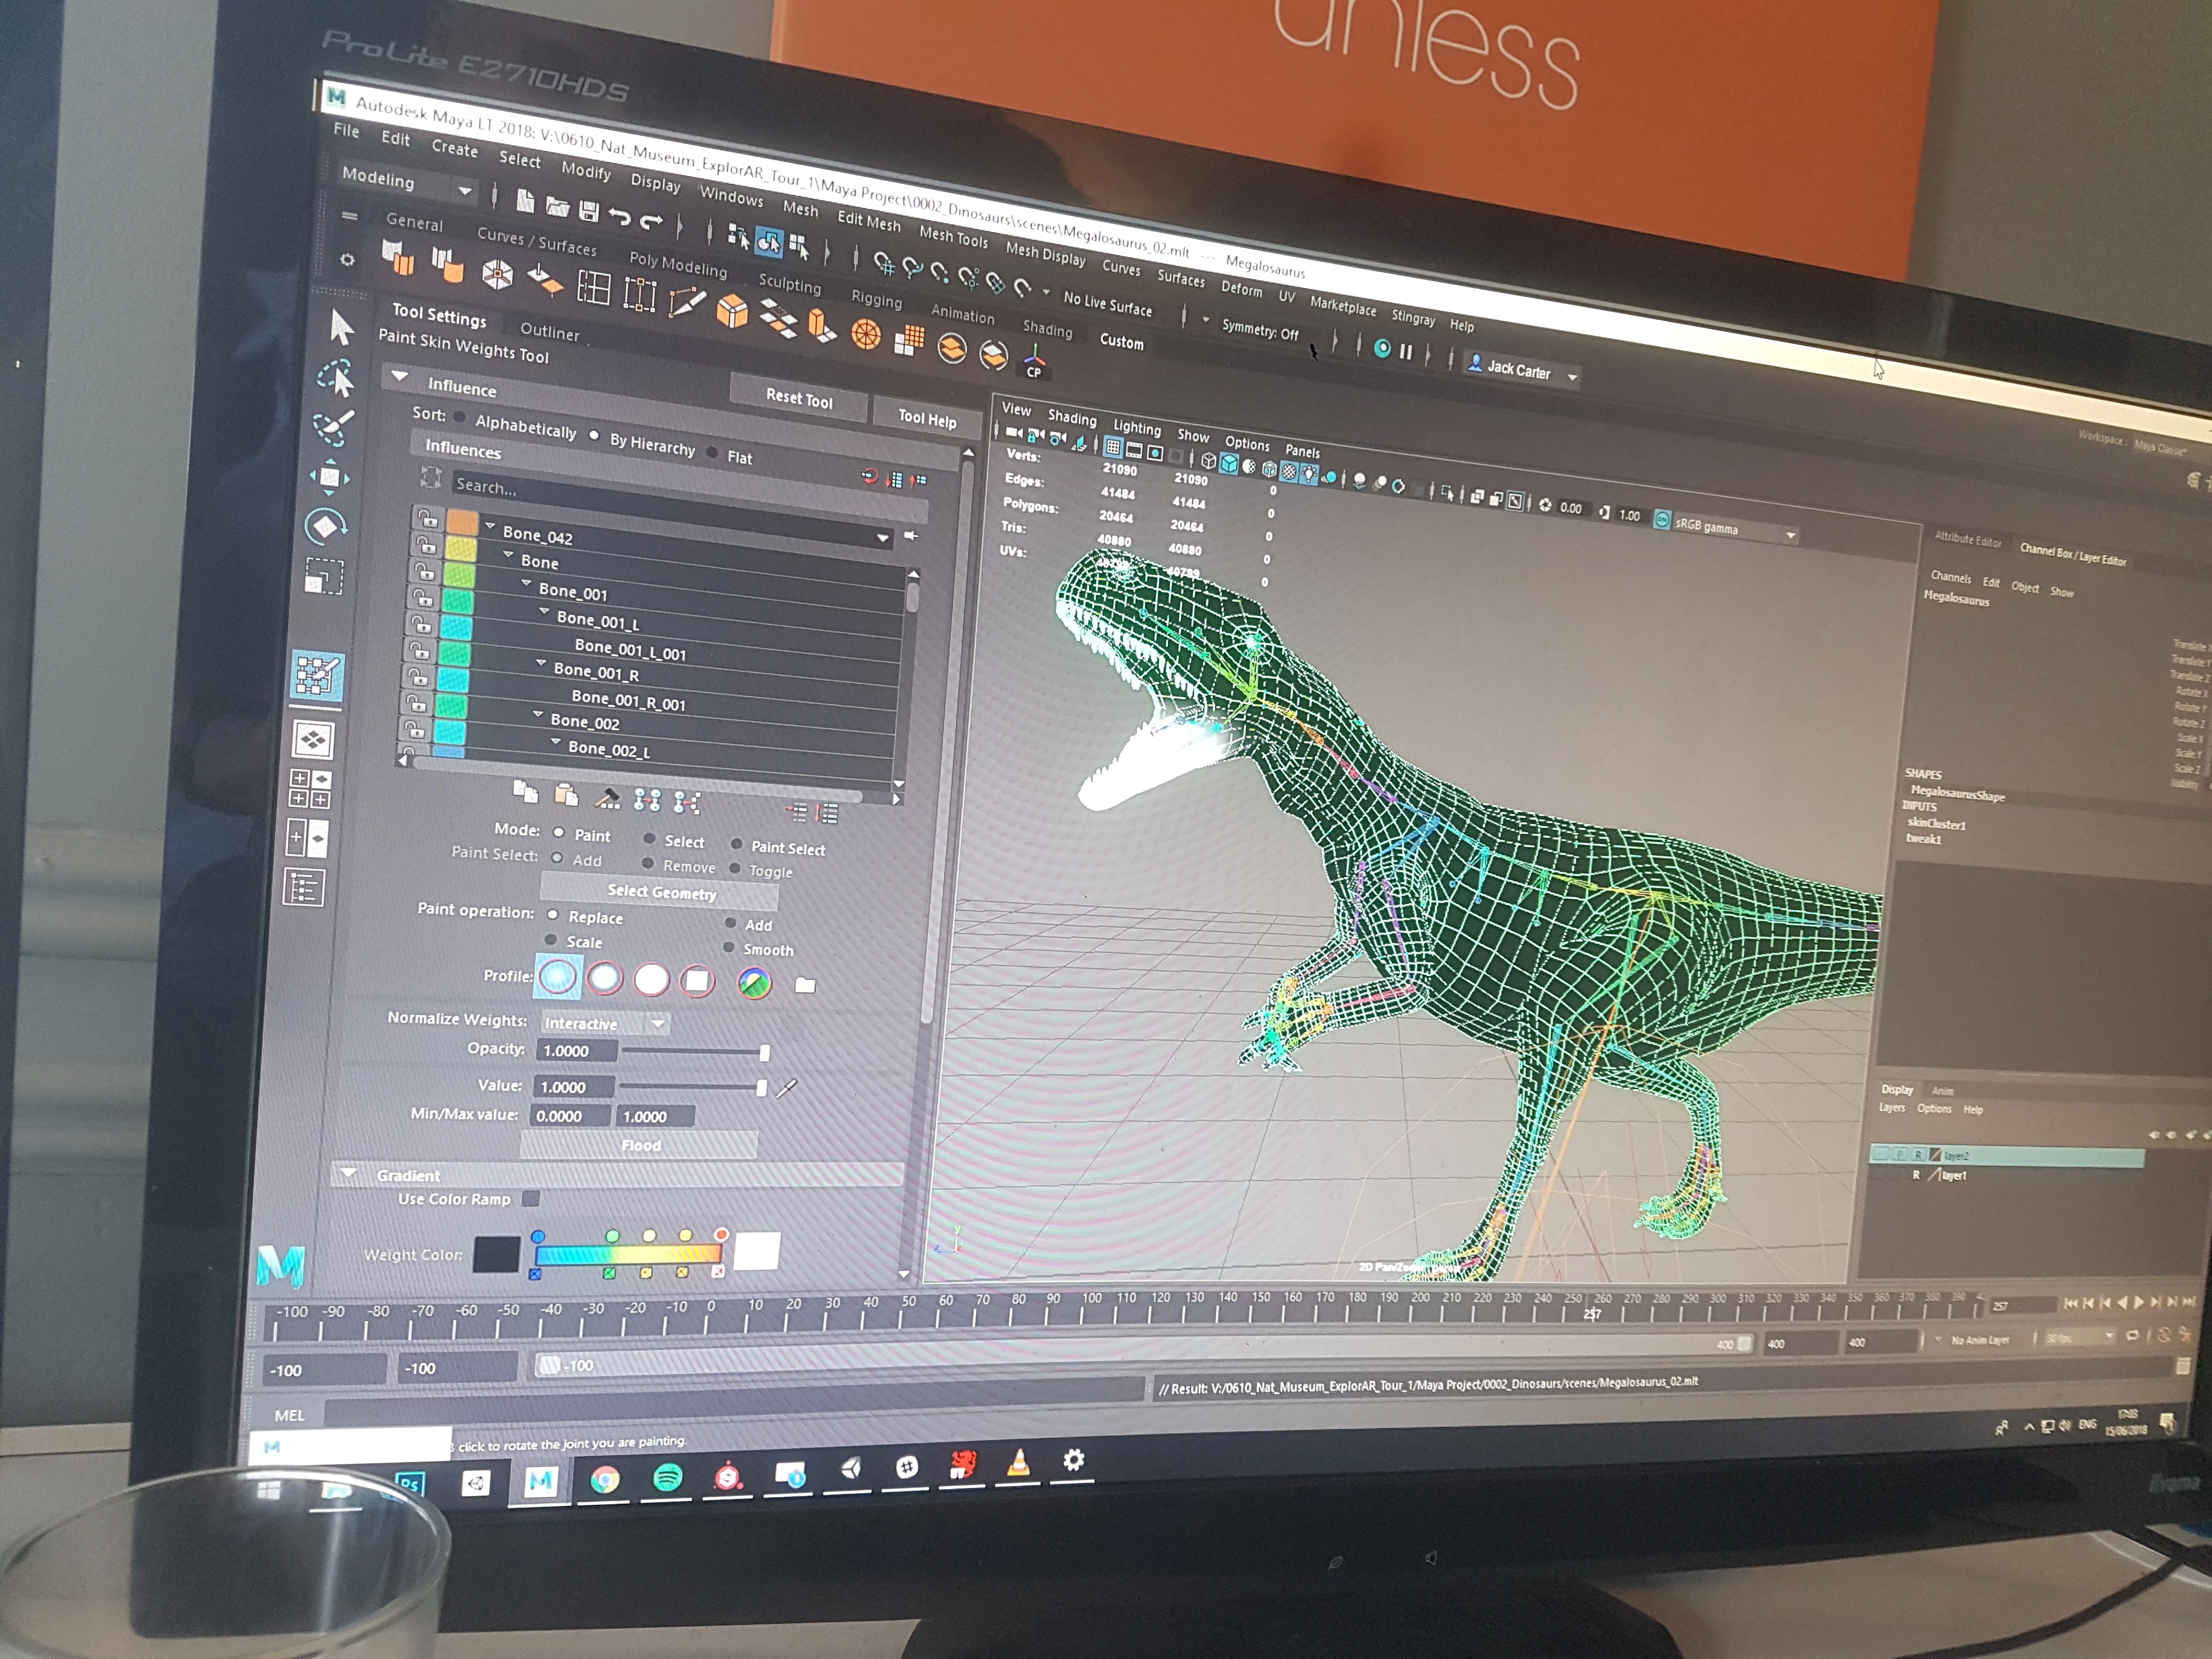The image size is (2212, 1659).
Task: Select Mode Paint Select radio button
Action: pos(737,844)
